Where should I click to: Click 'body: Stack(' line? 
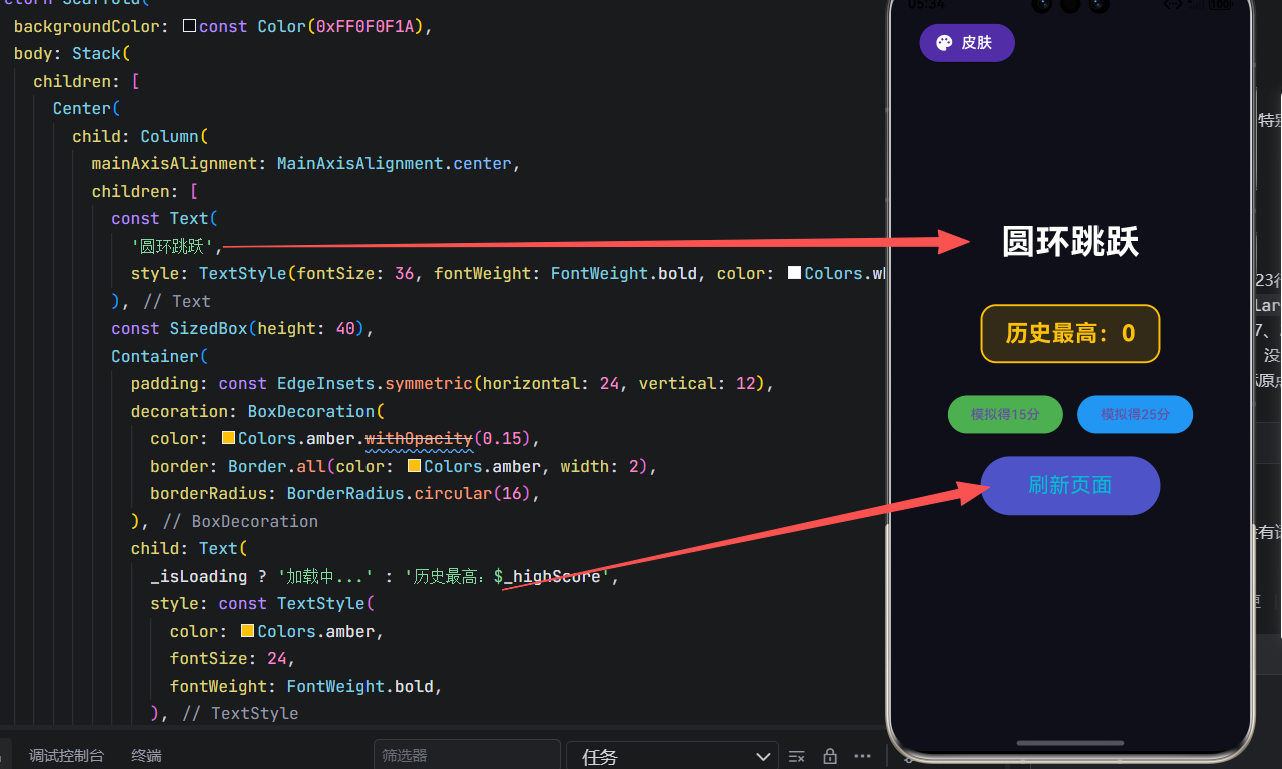pyautogui.click(x=72, y=53)
